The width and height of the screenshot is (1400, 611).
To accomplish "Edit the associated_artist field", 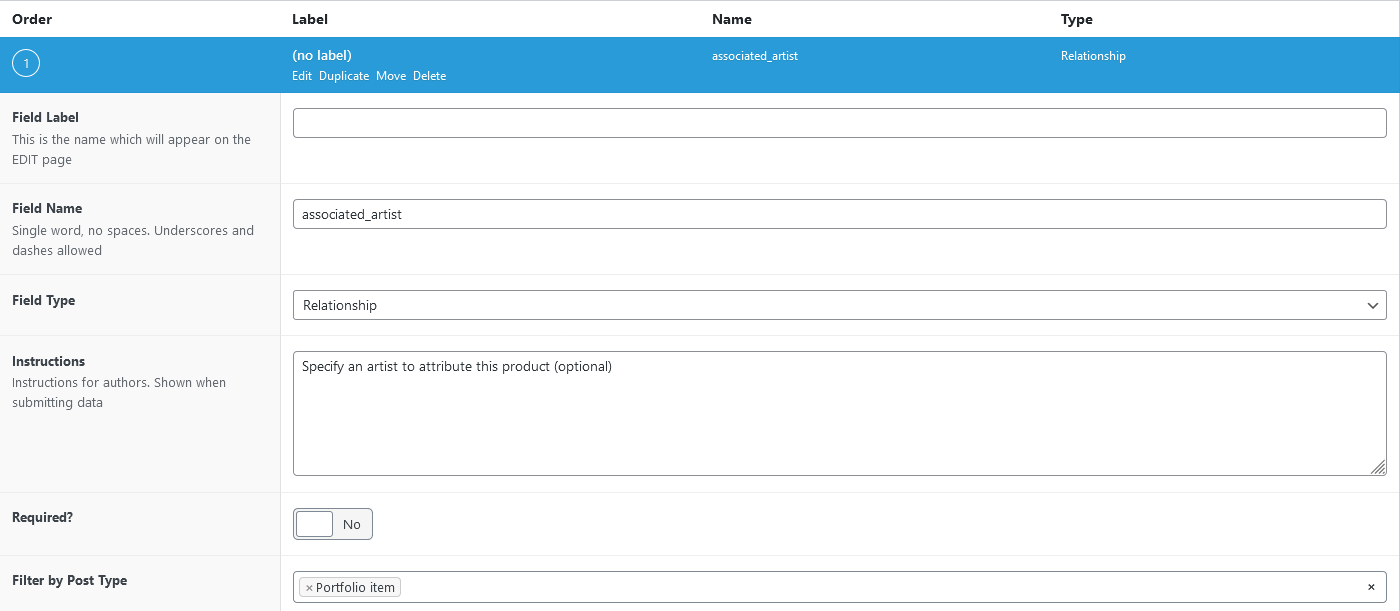I will click(301, 75).
